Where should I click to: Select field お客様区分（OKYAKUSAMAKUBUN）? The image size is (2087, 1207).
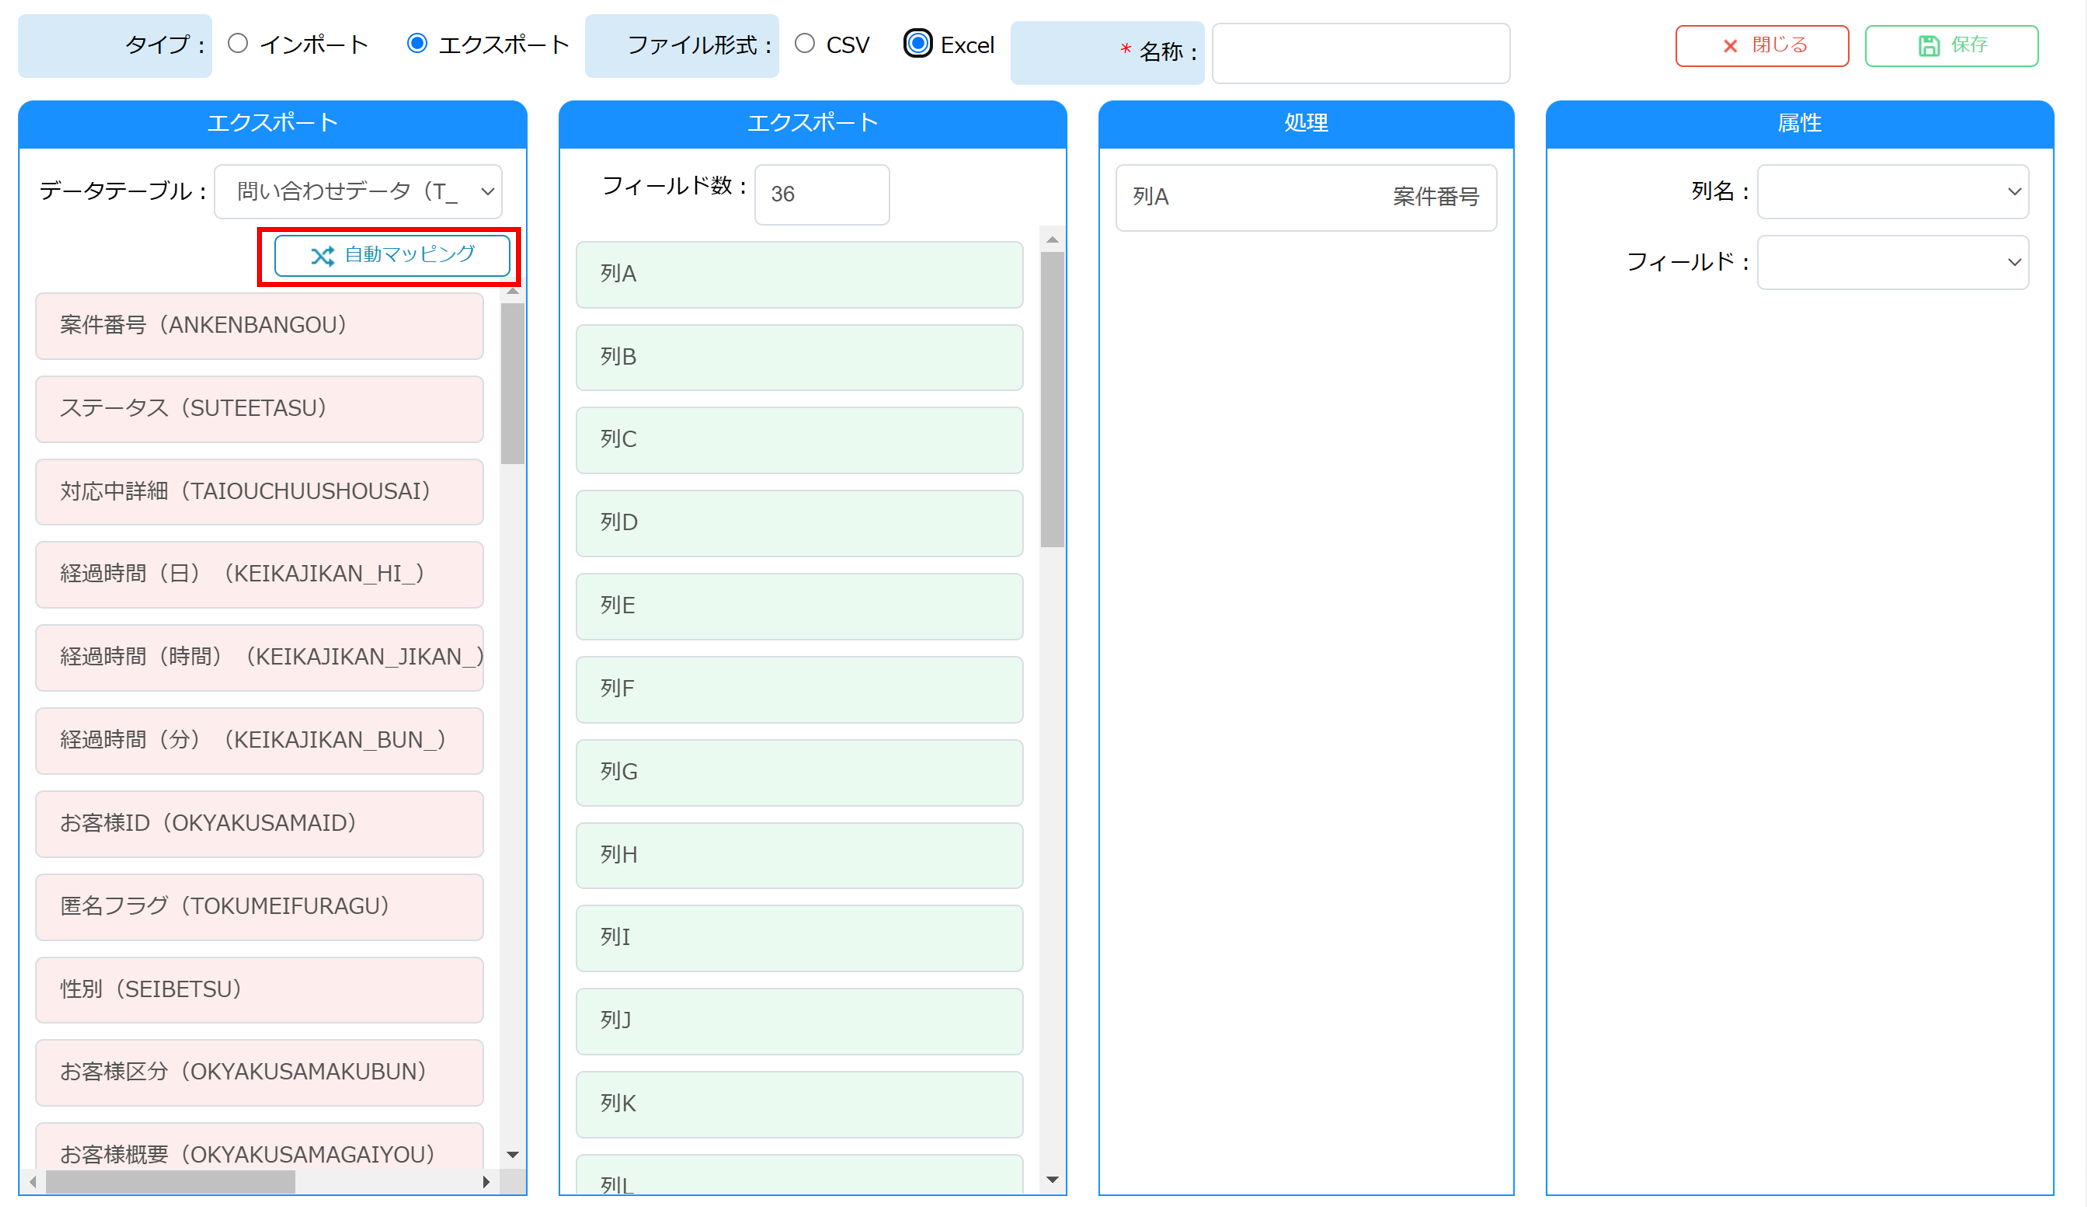260,1072
